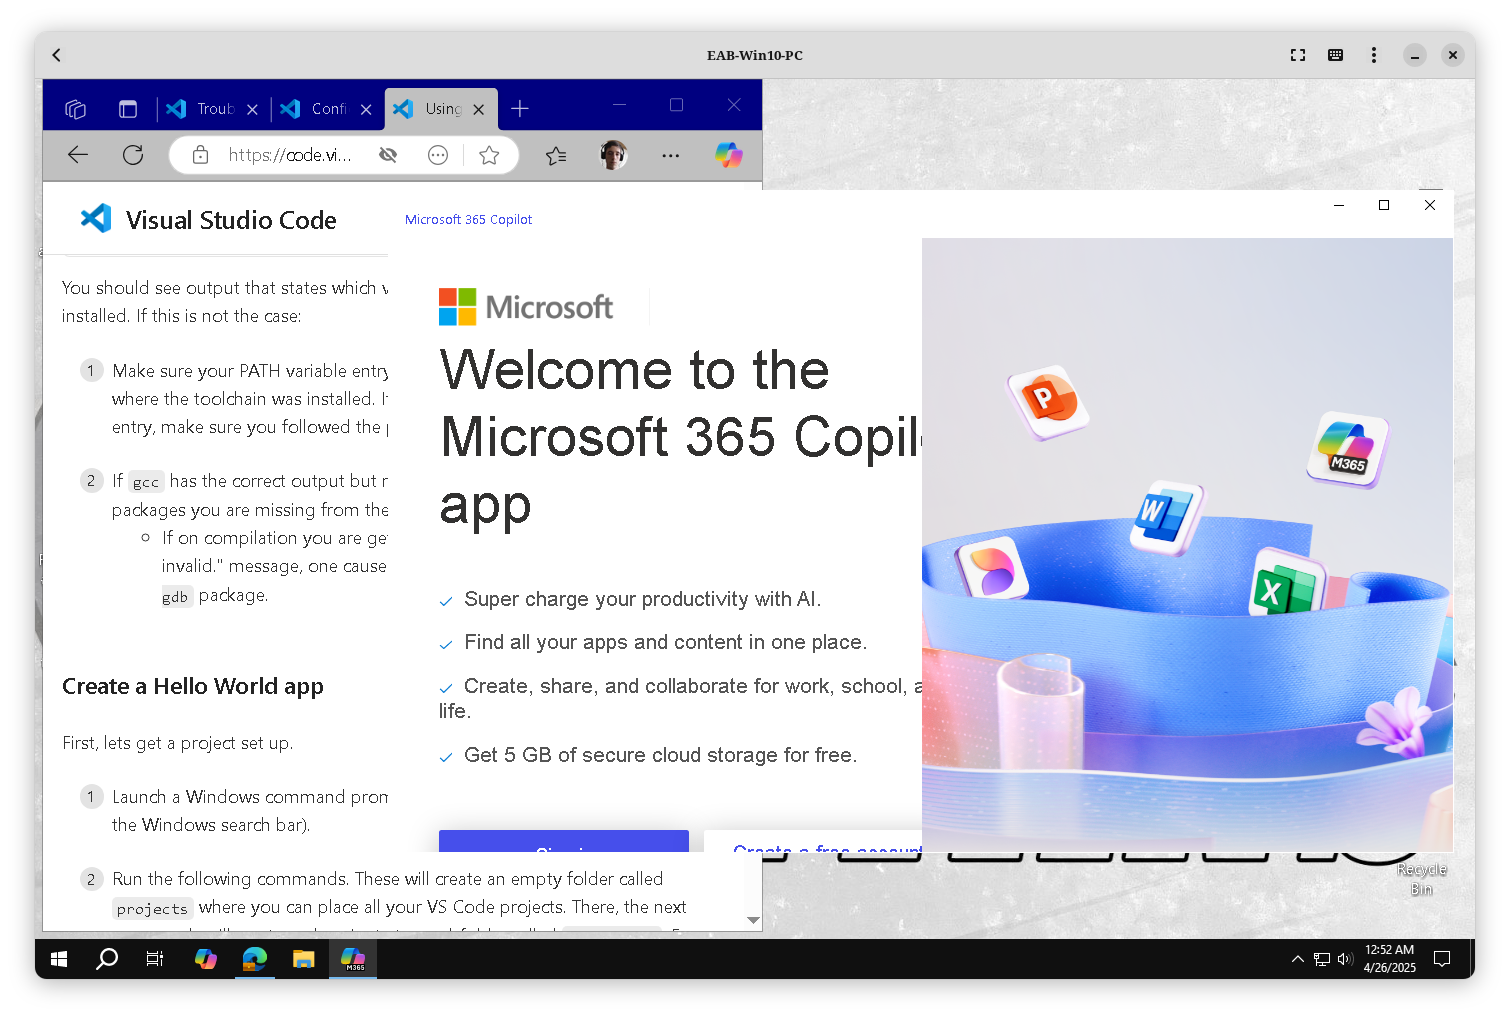Click the Excel icon in the illustration
1510x1017 pixels.
1287,585
